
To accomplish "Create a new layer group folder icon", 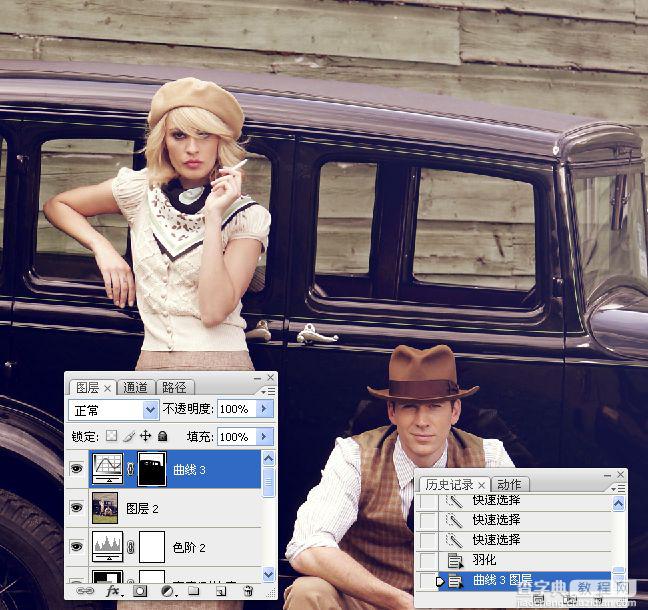I will pos(194,591).
